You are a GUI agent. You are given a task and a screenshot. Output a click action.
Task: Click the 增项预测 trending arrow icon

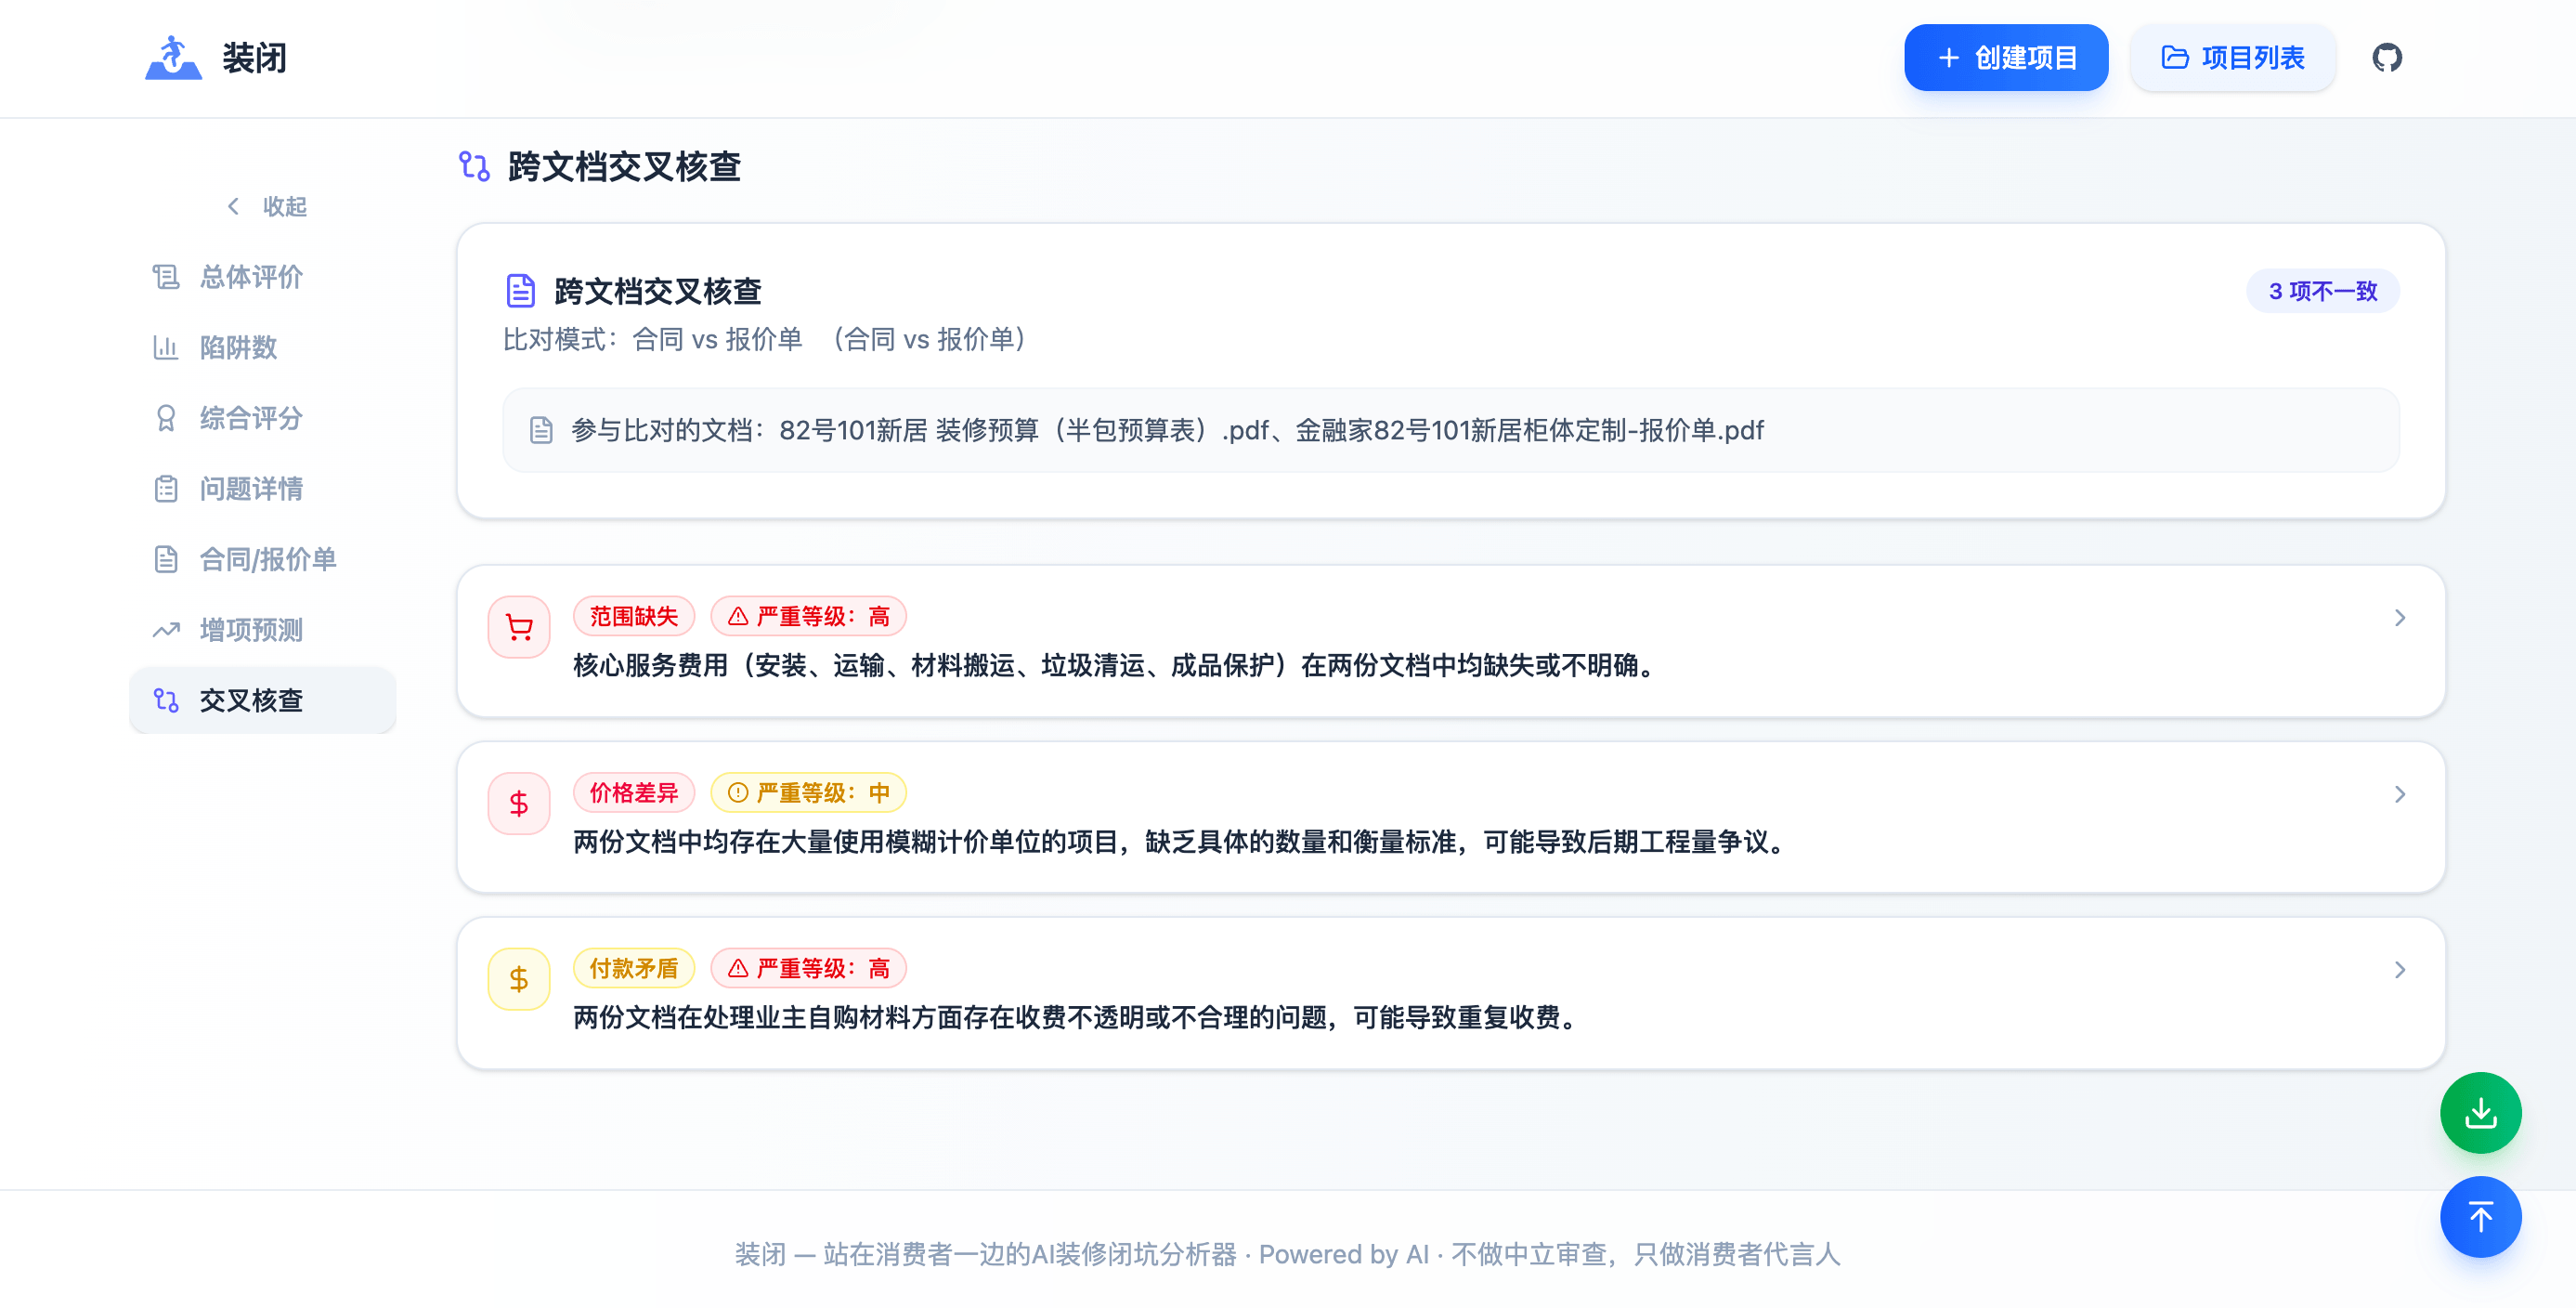[166, 630]
